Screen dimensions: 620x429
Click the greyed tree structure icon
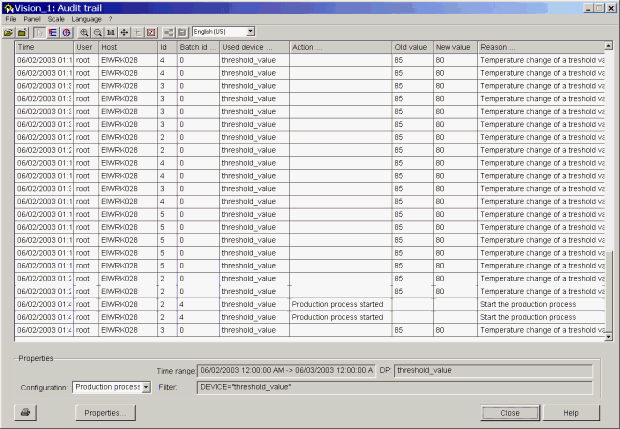pyautogui.click(x=169, y=32)
